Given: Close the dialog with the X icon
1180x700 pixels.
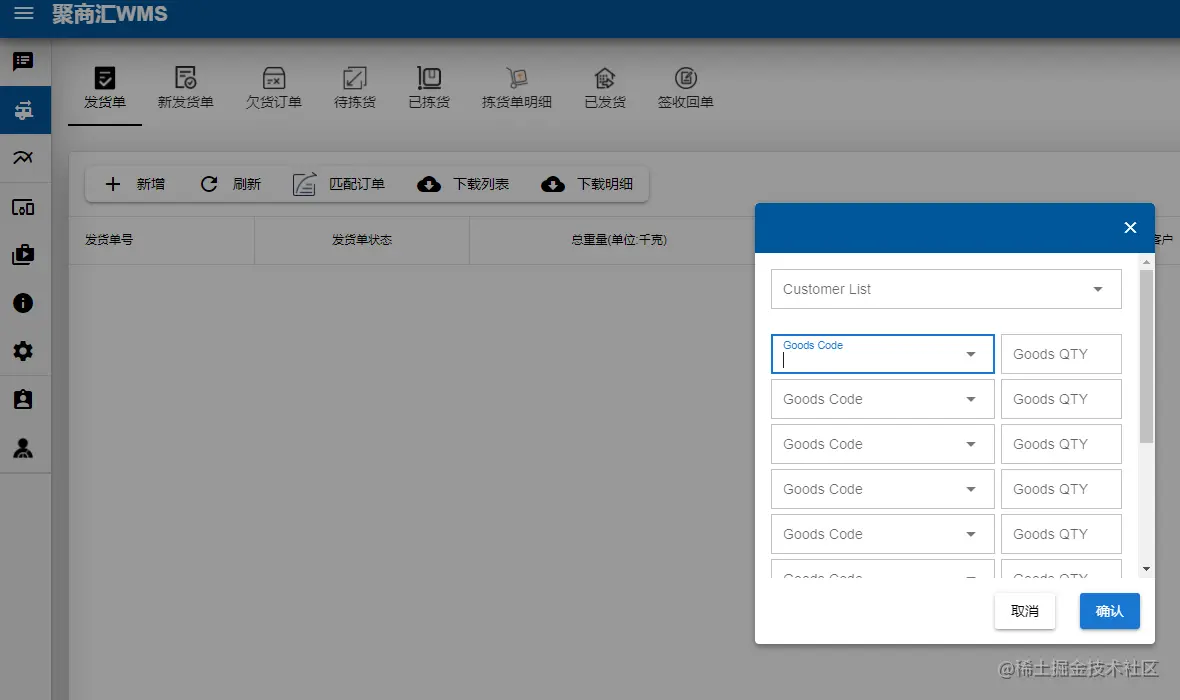Looking at the screenshot, I should click(x=1130, y=227).
